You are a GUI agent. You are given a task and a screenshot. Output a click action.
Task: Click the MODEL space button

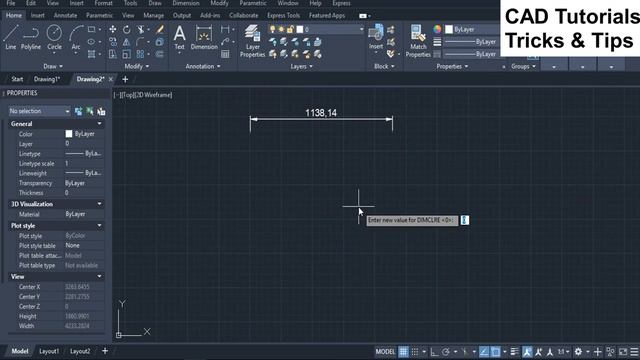[x=385, y=351]
